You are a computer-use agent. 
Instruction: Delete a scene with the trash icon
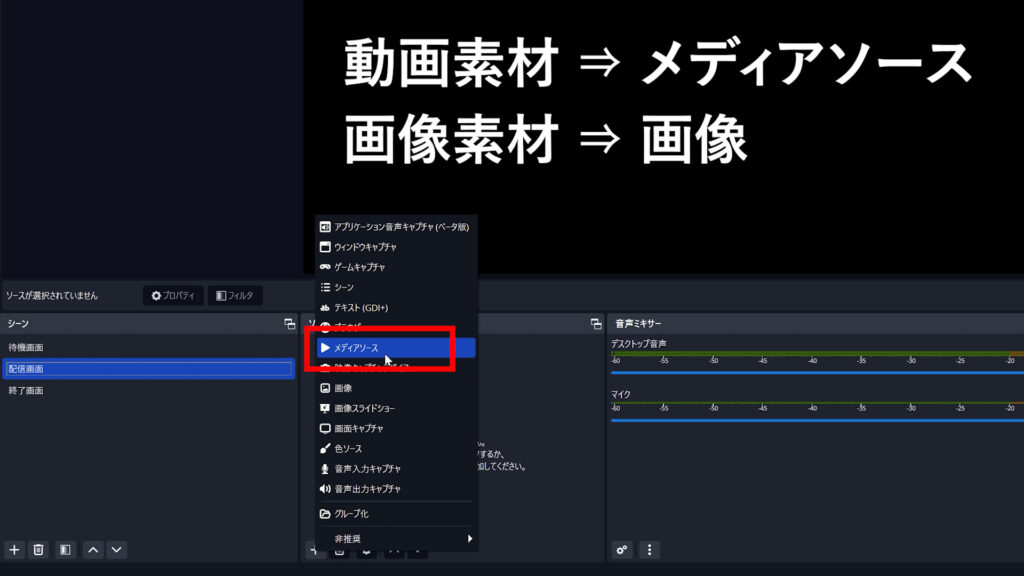click(37, 549)
